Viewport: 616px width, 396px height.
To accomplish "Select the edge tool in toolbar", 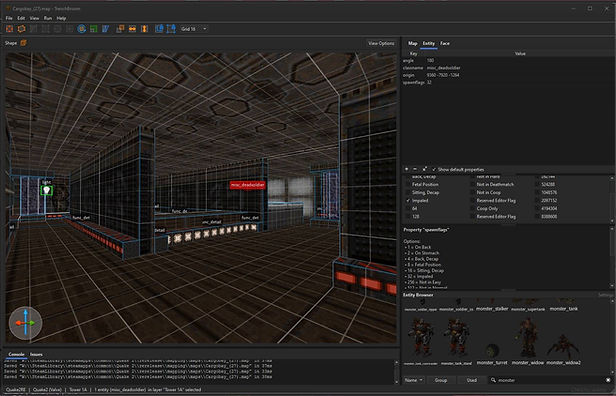I will [x=57, y=29].
